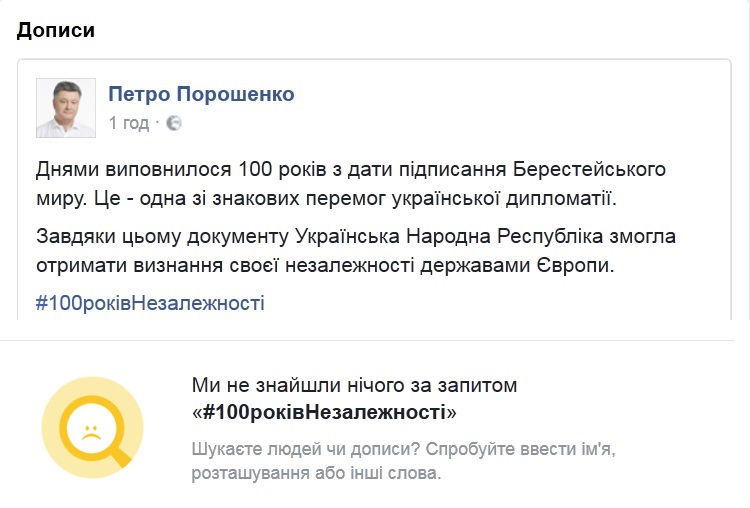Image resolution: width=750 pixels, height=508 pixels.
Task: Click "Ми не знайшли нічого за запитом" message
Action: [x=355, y=385]
